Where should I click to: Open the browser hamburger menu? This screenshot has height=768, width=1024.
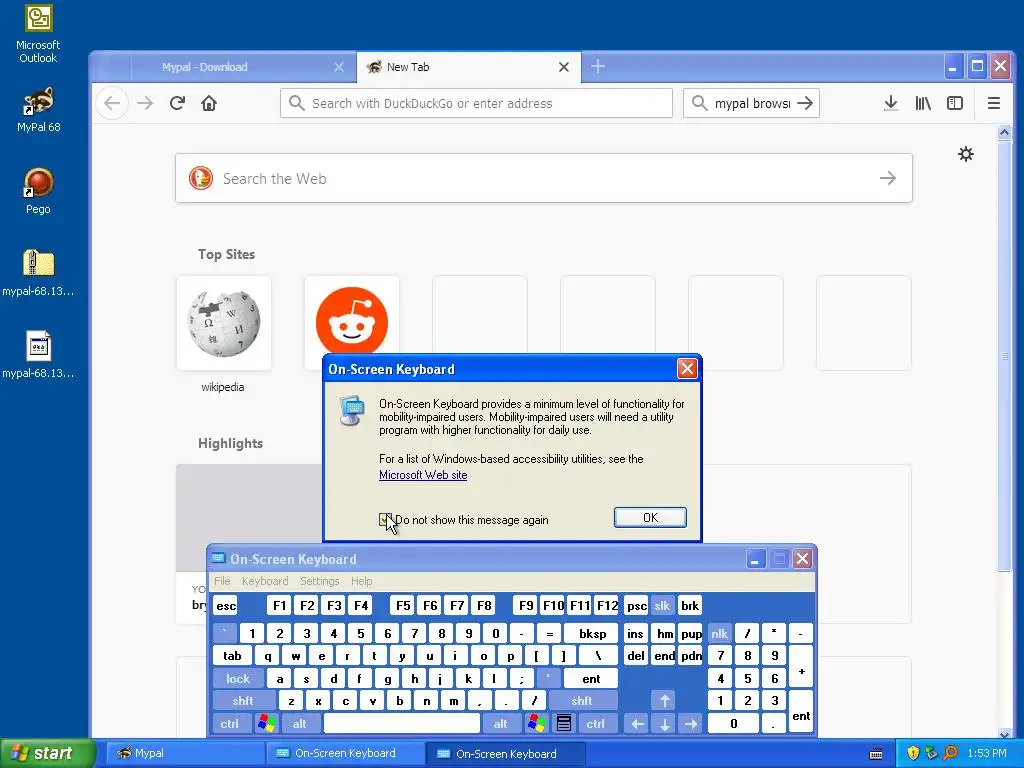pos(993,103)
